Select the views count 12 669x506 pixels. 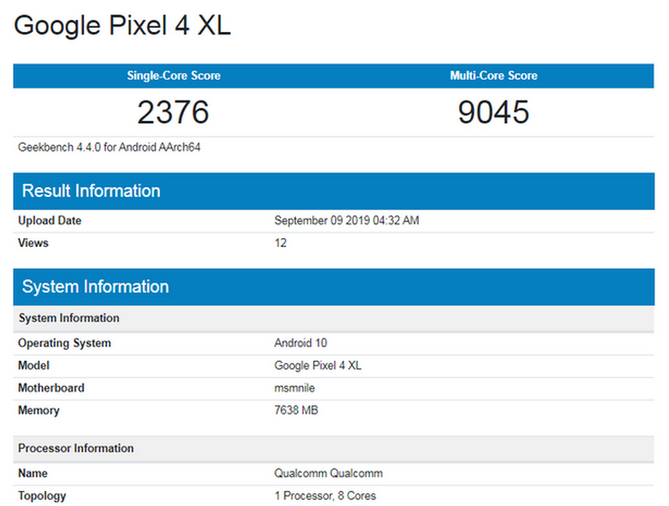(280, 243)
